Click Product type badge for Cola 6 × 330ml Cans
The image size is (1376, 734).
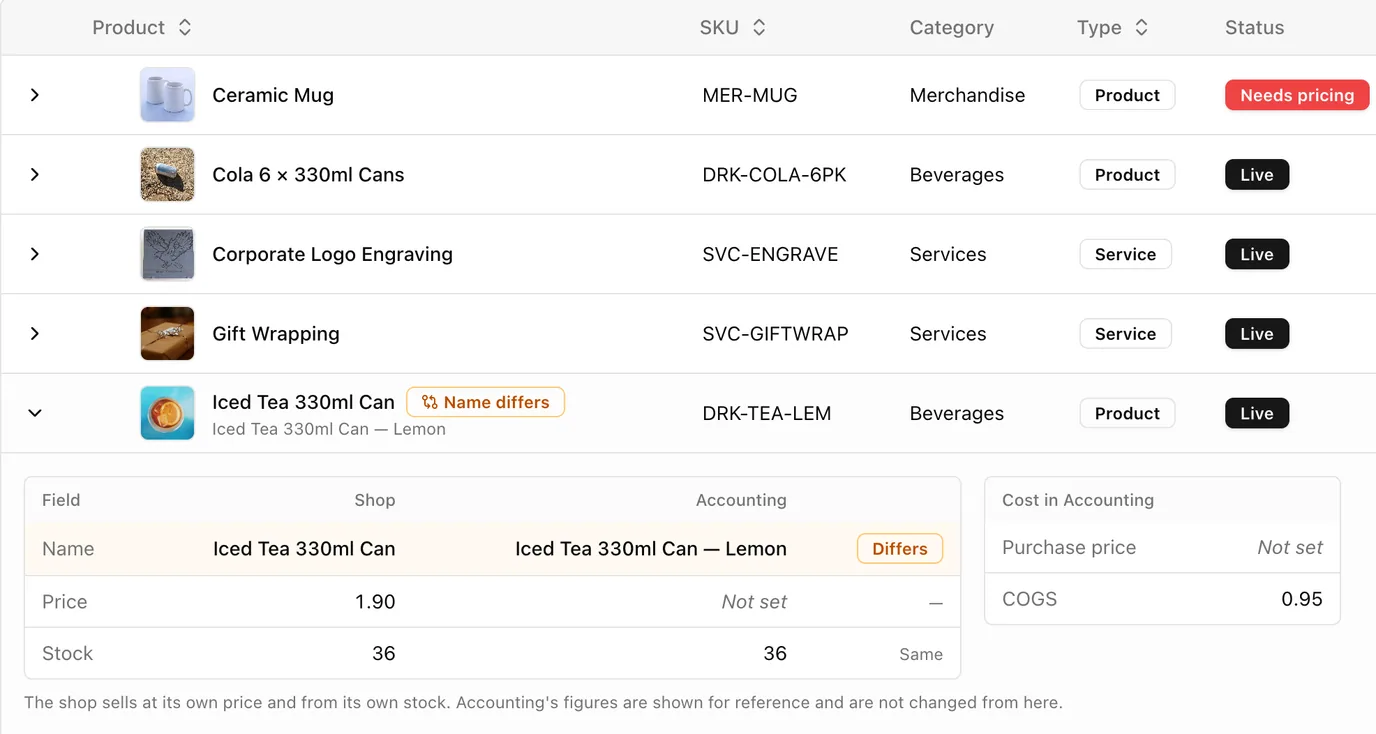(1127, 175)
